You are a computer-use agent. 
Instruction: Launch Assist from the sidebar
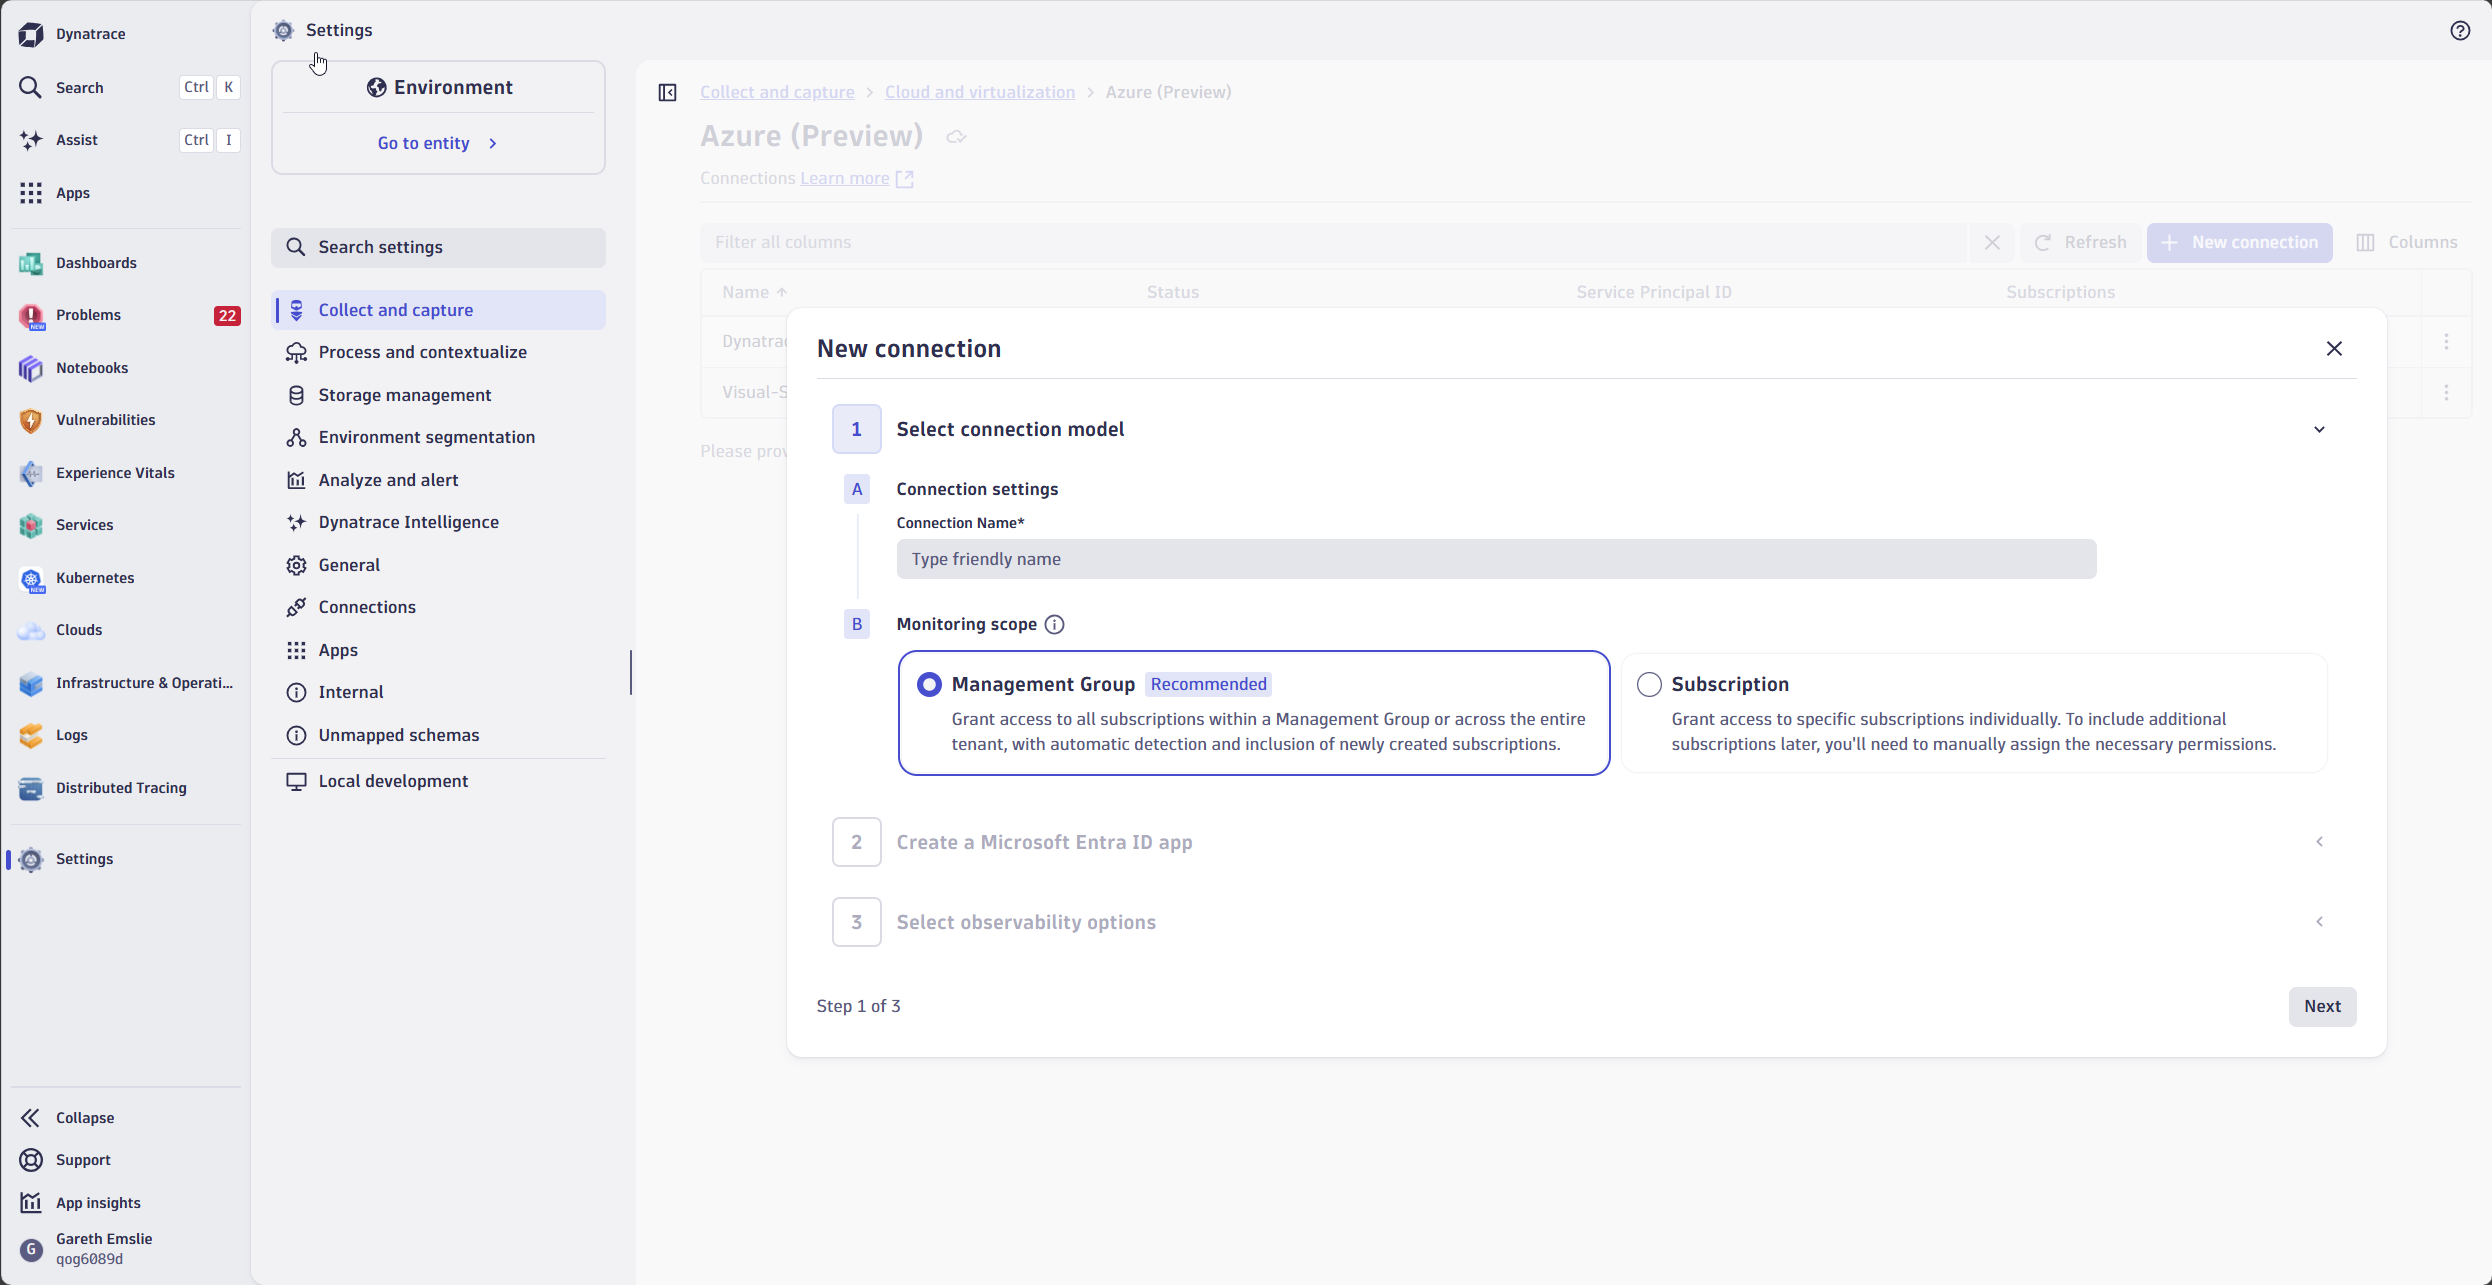(128, 140)
